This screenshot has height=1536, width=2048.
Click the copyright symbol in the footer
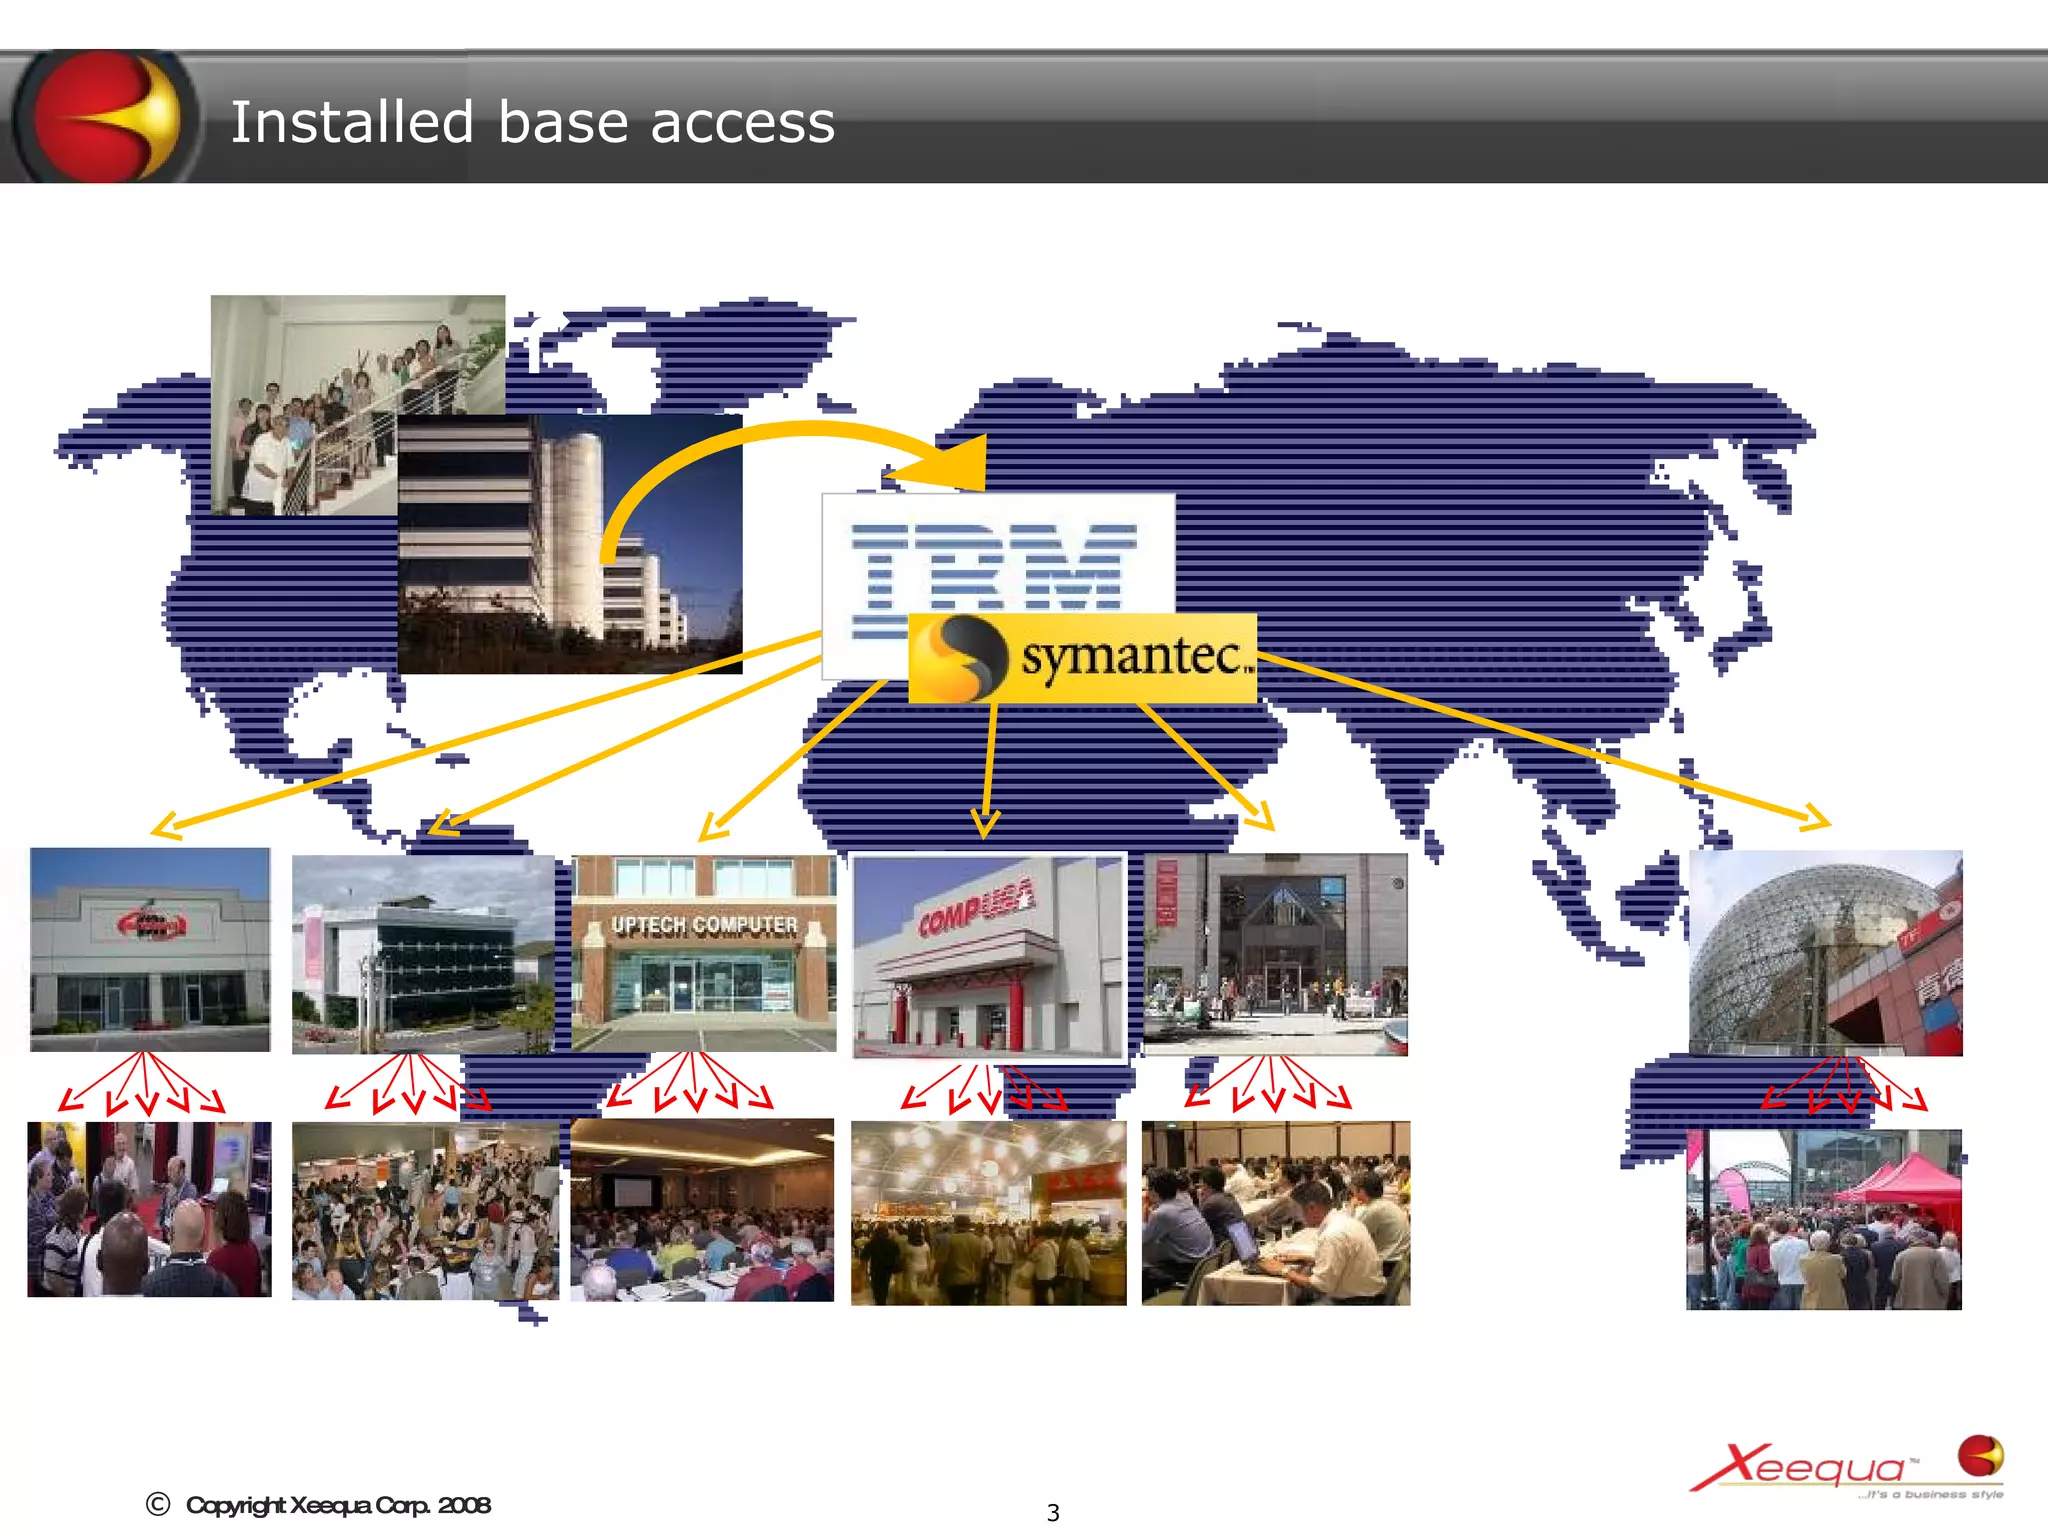(158, 1504)
